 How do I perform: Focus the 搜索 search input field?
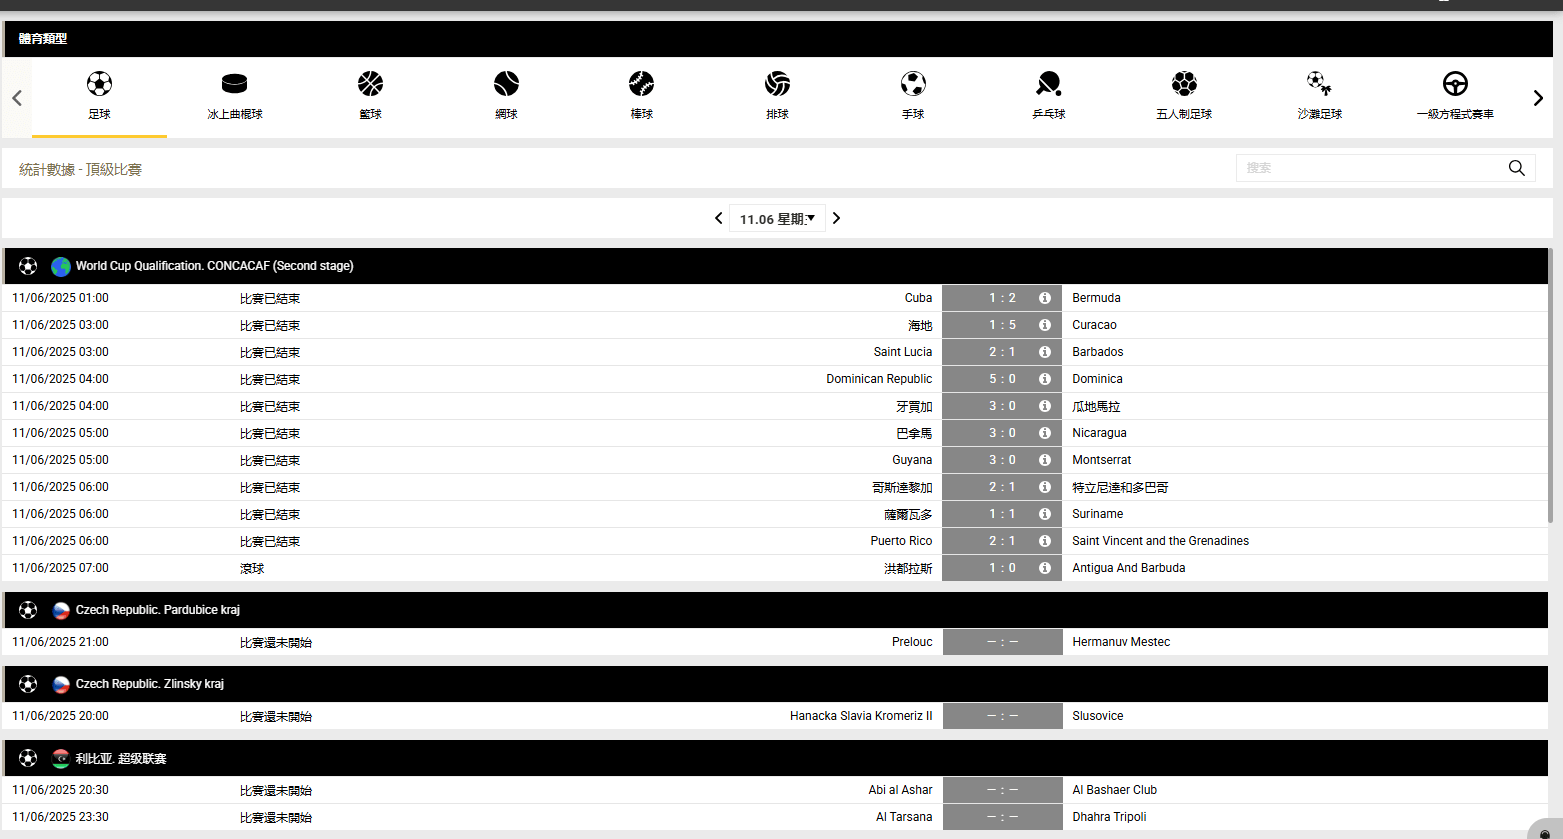pos(1370,168)
